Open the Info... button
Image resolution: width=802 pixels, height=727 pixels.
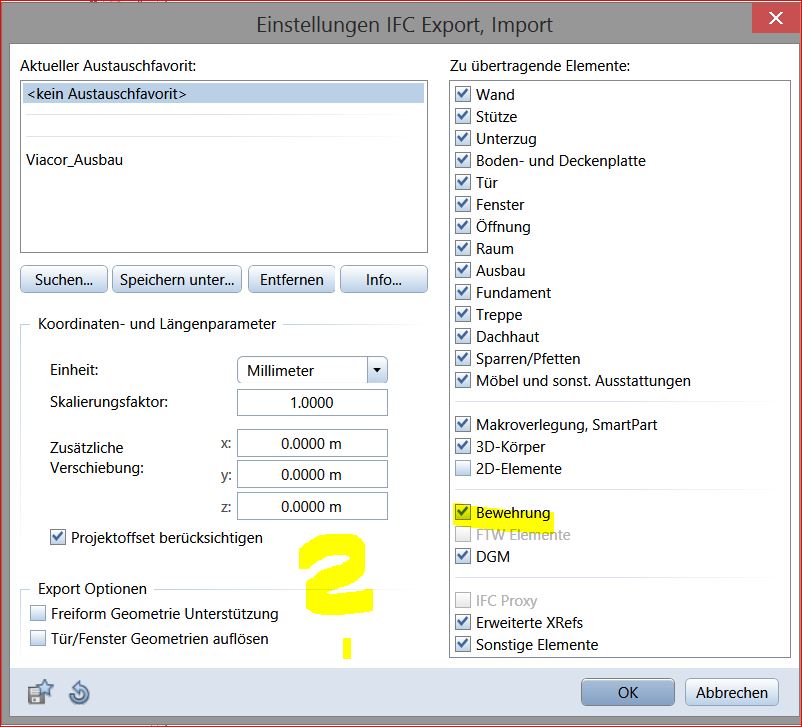(383, 280)
